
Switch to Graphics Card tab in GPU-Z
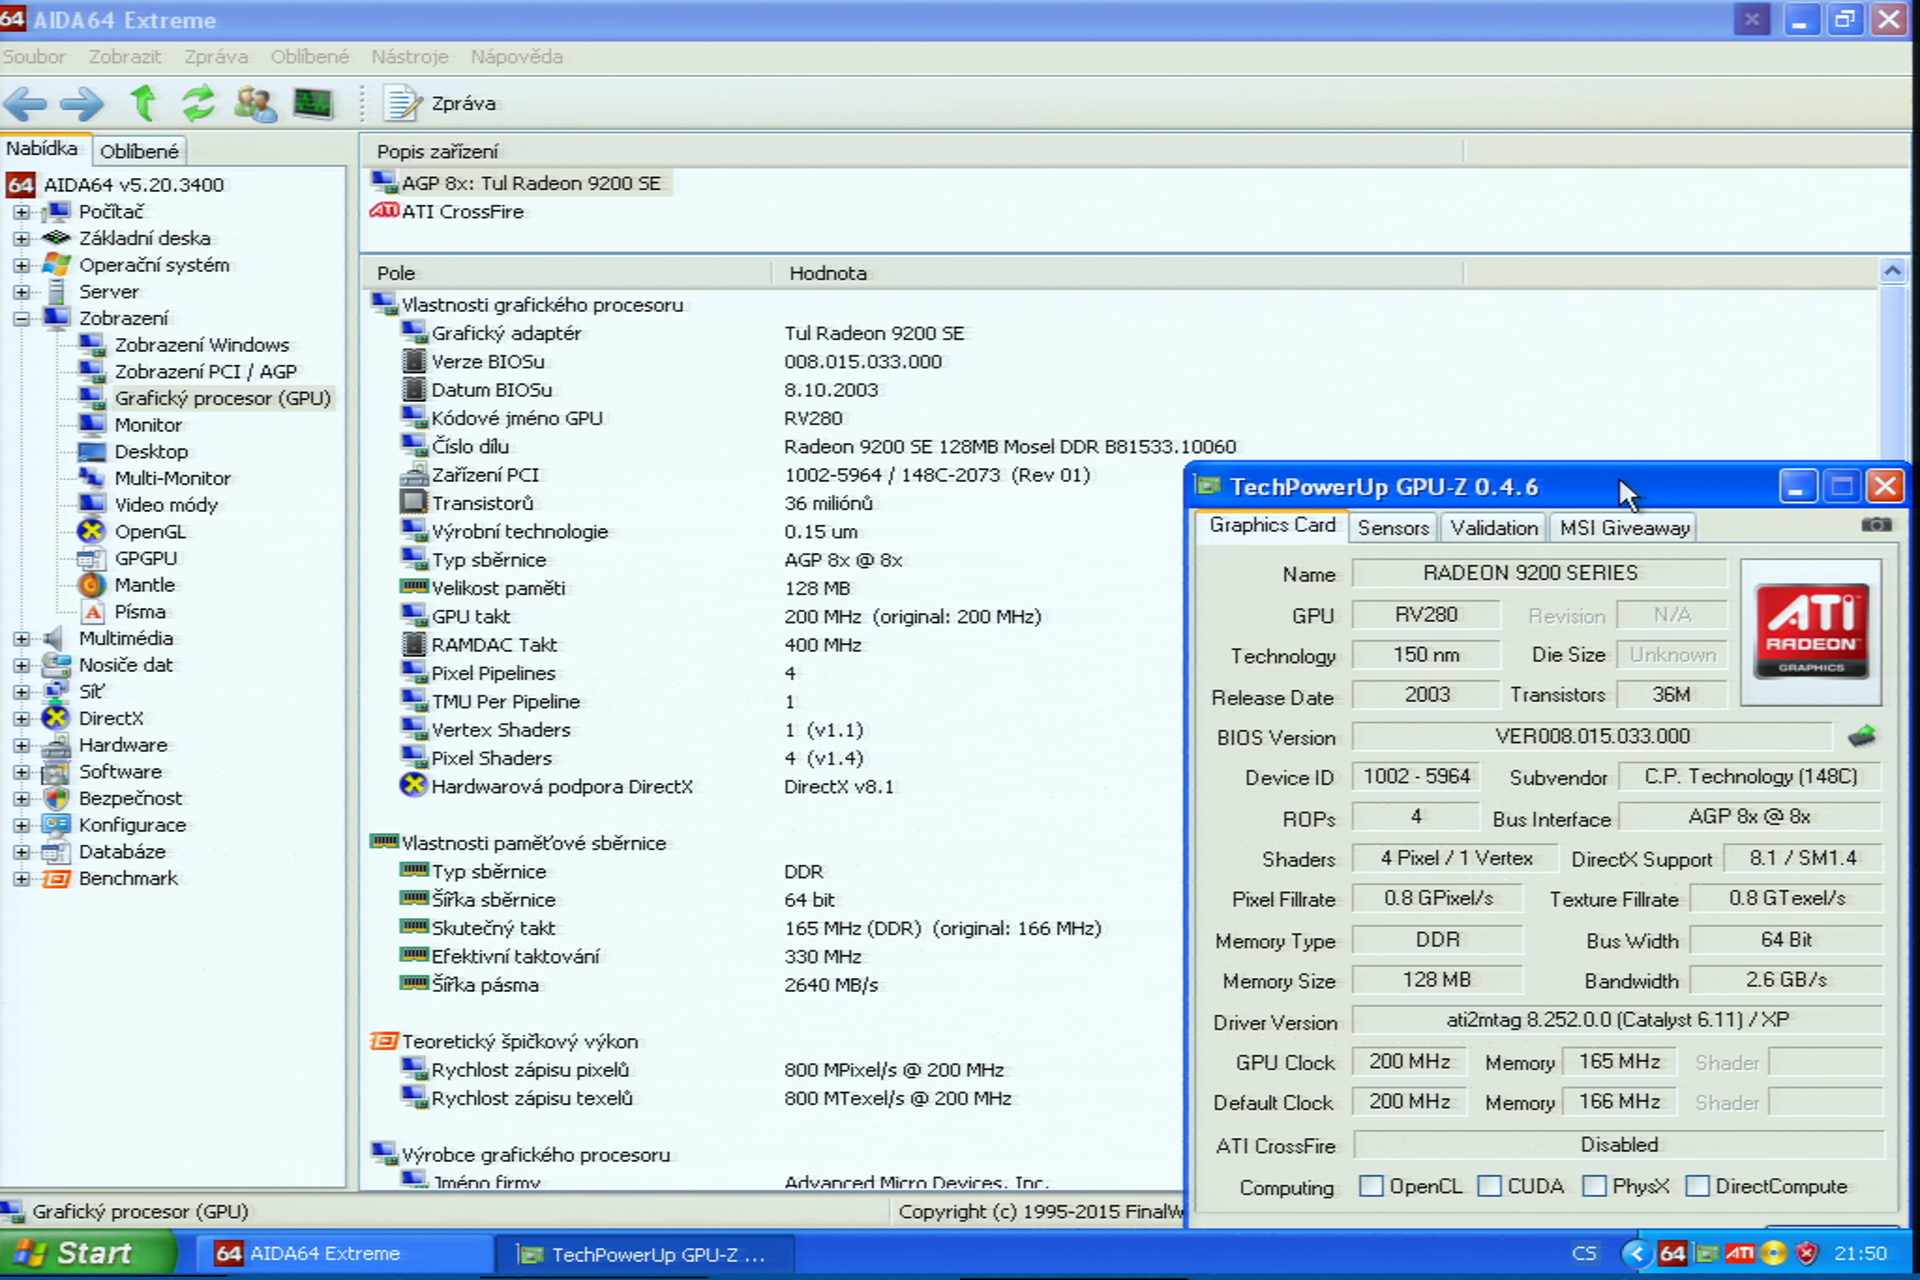1272,525
